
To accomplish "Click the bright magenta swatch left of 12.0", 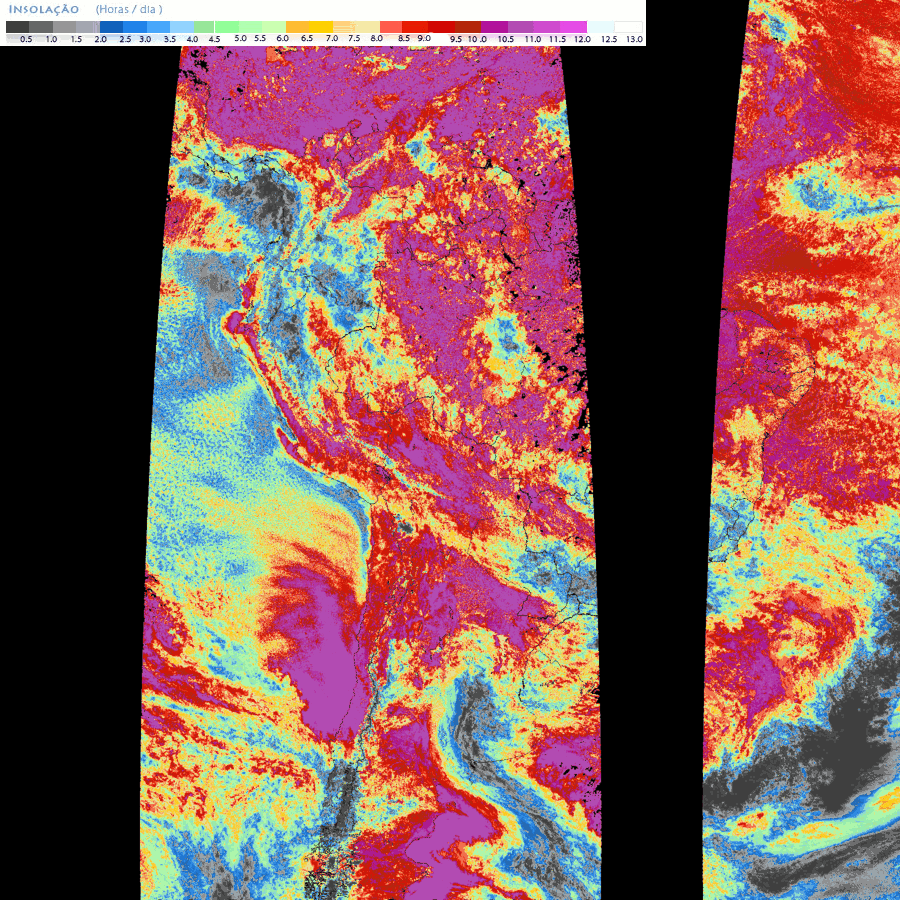I will 573,27.
